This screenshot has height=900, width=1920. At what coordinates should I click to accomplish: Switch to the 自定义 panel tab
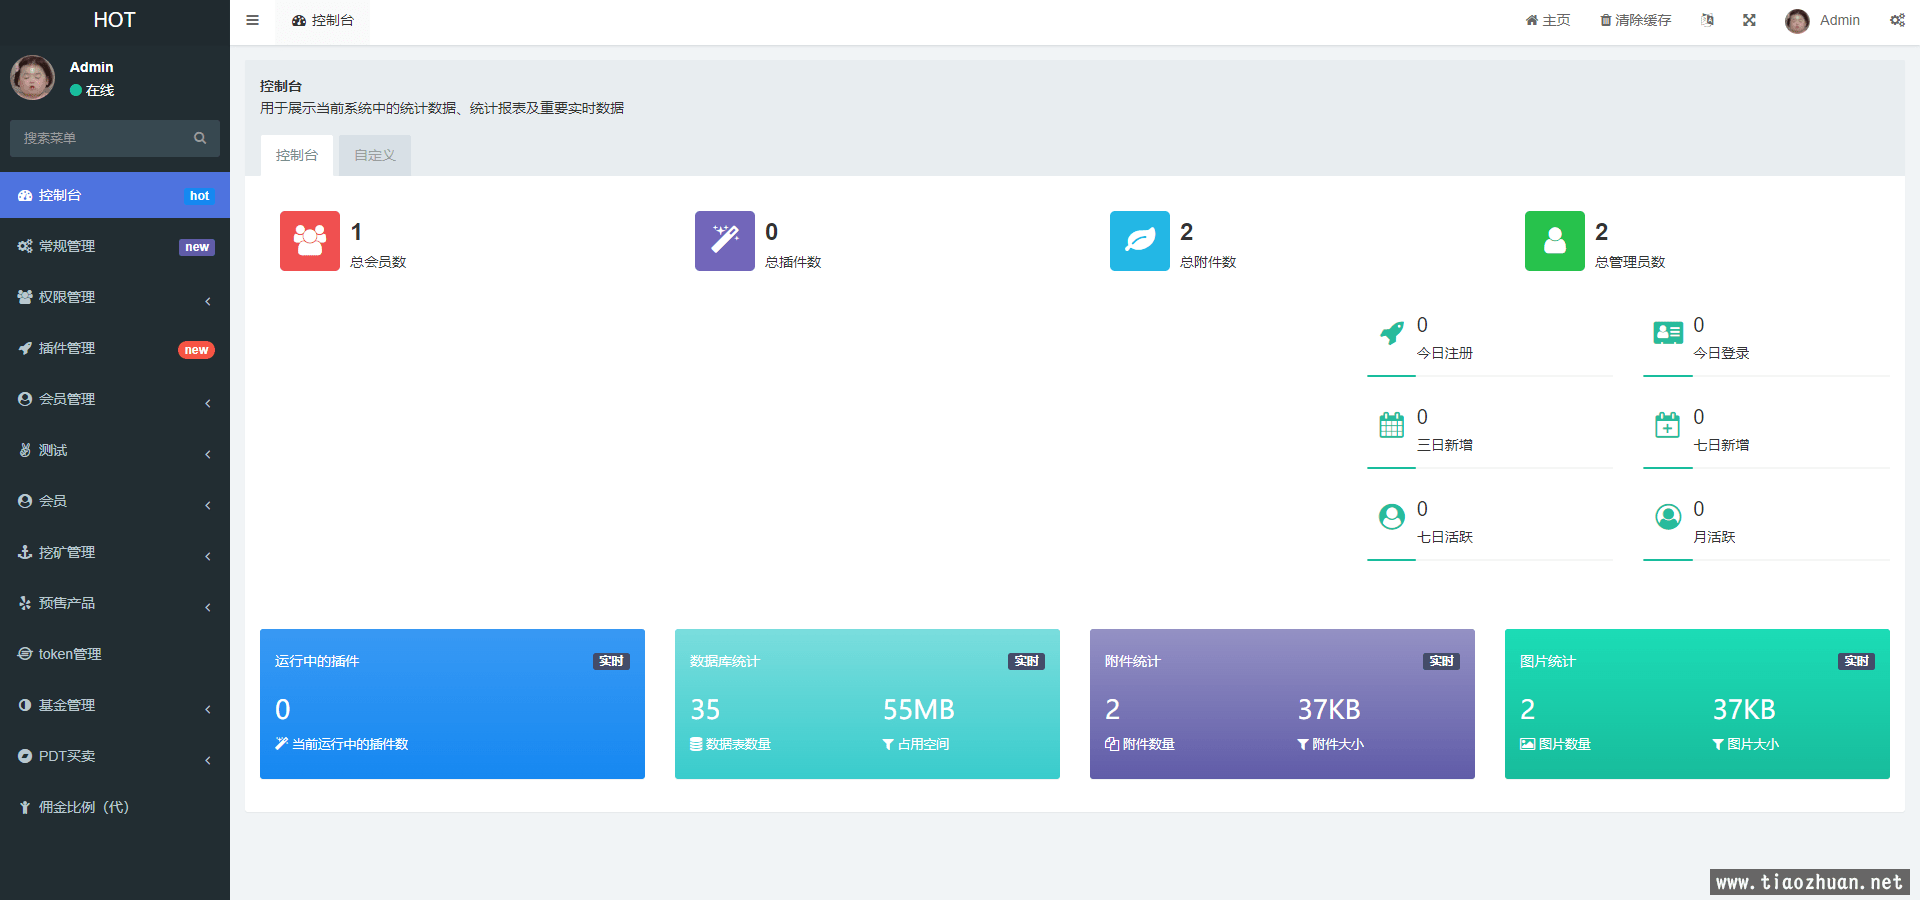(x=375, y=155)
